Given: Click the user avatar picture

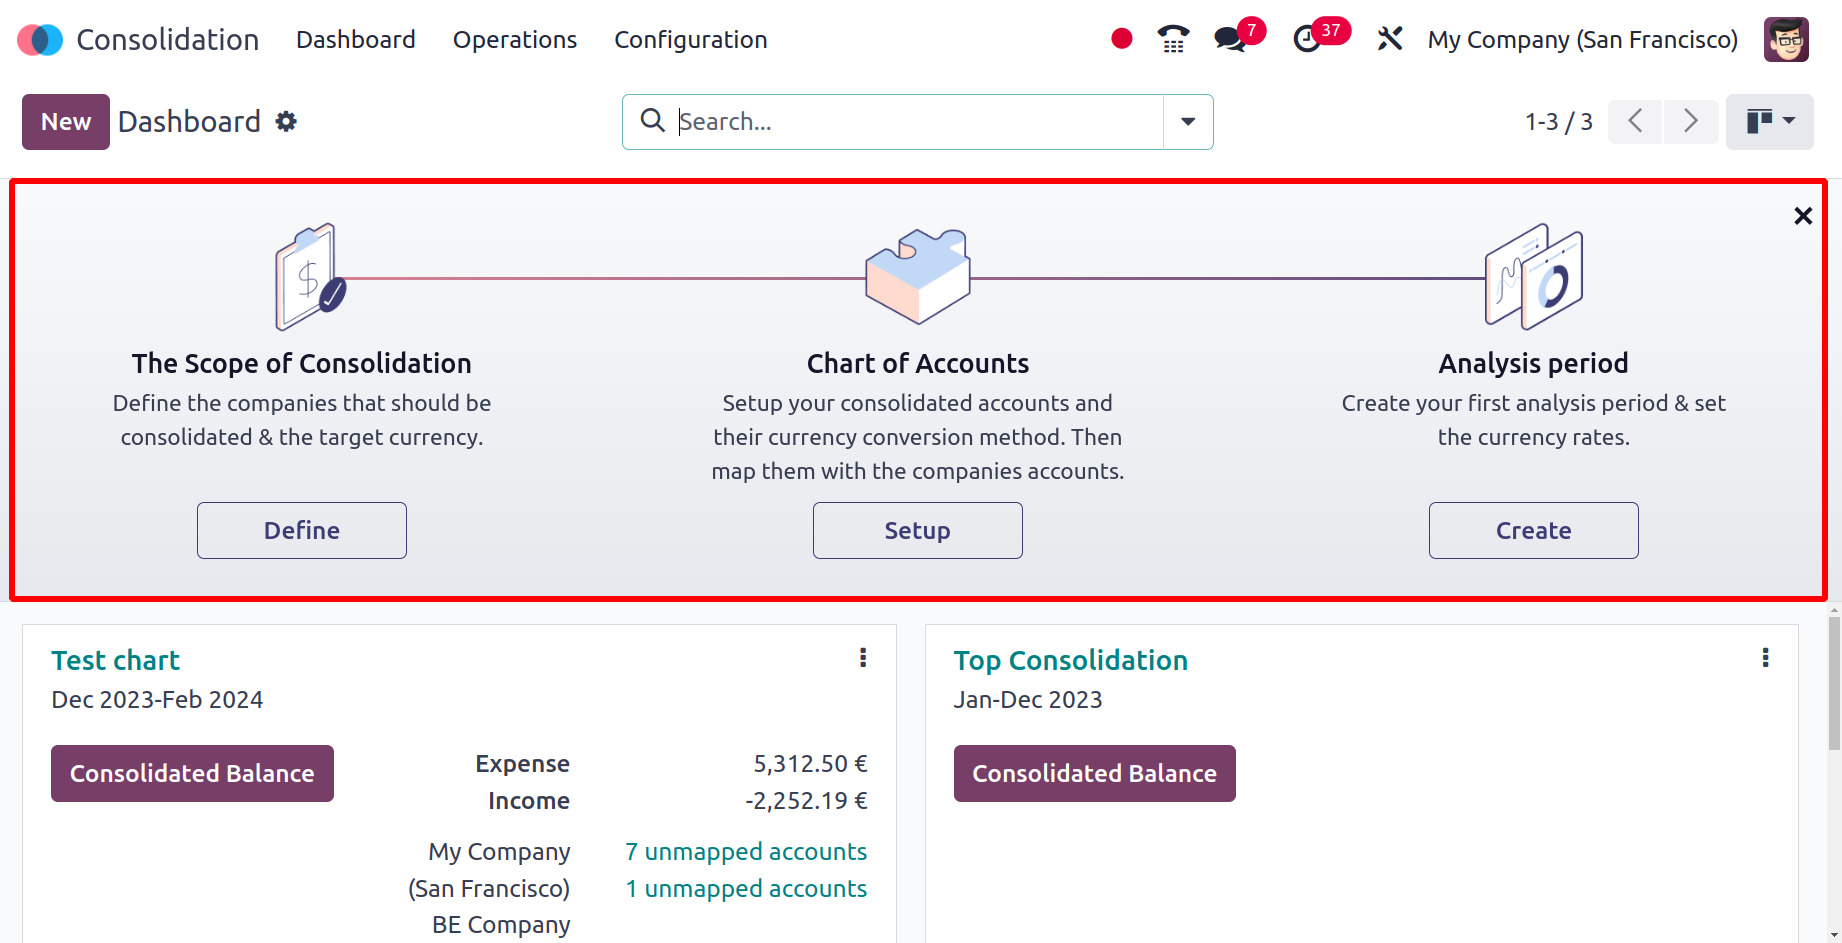Looking at the screenshot, I should (x=1786, y=40).
